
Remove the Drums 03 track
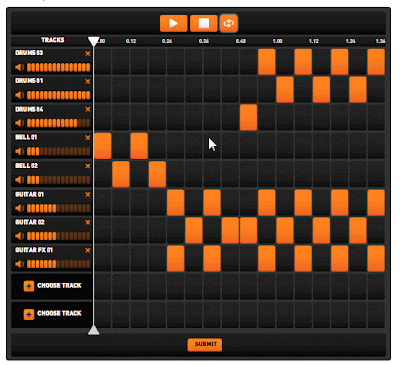coord(88,53)
